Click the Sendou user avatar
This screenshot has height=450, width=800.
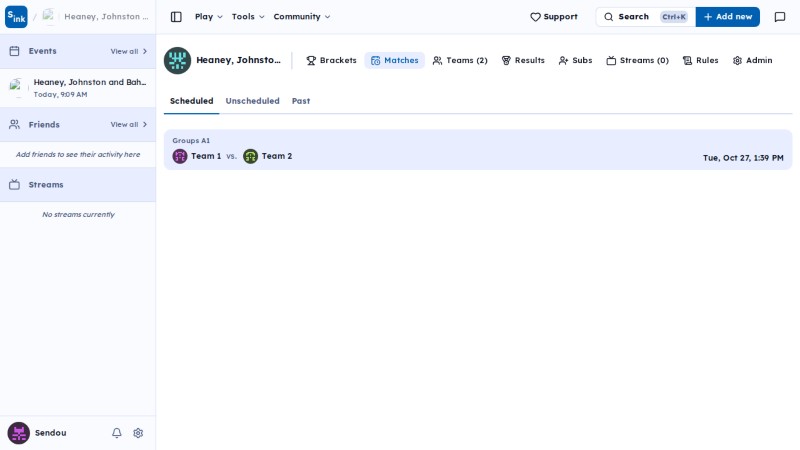click(18, 433)
